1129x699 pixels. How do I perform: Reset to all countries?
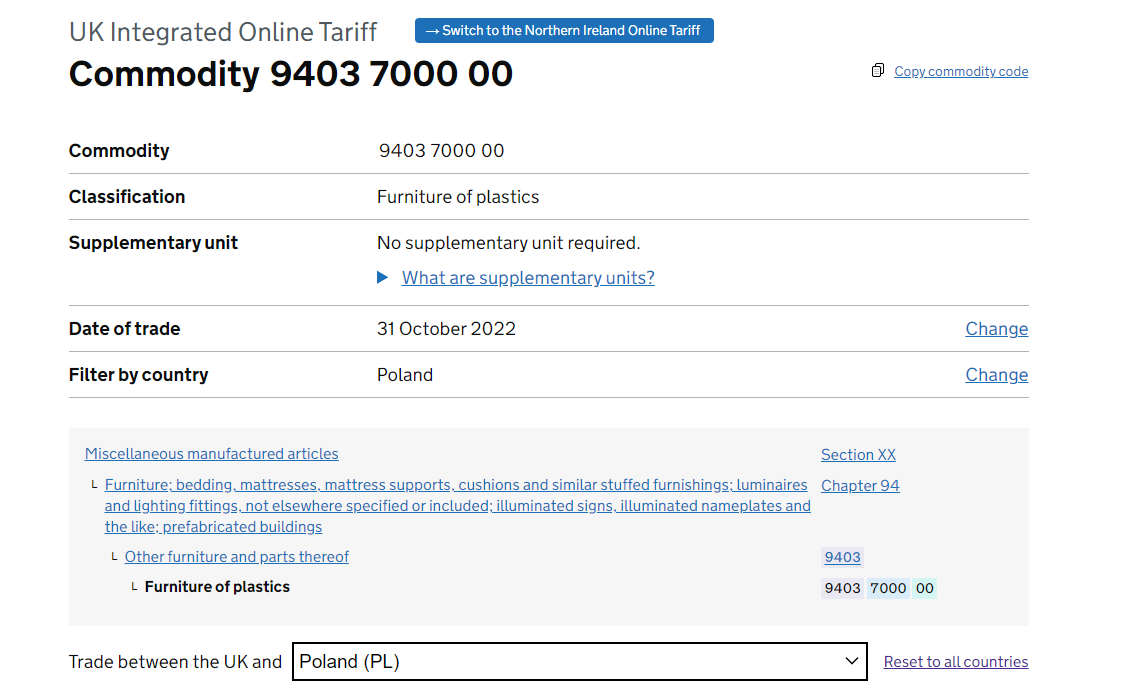(955, 662)
